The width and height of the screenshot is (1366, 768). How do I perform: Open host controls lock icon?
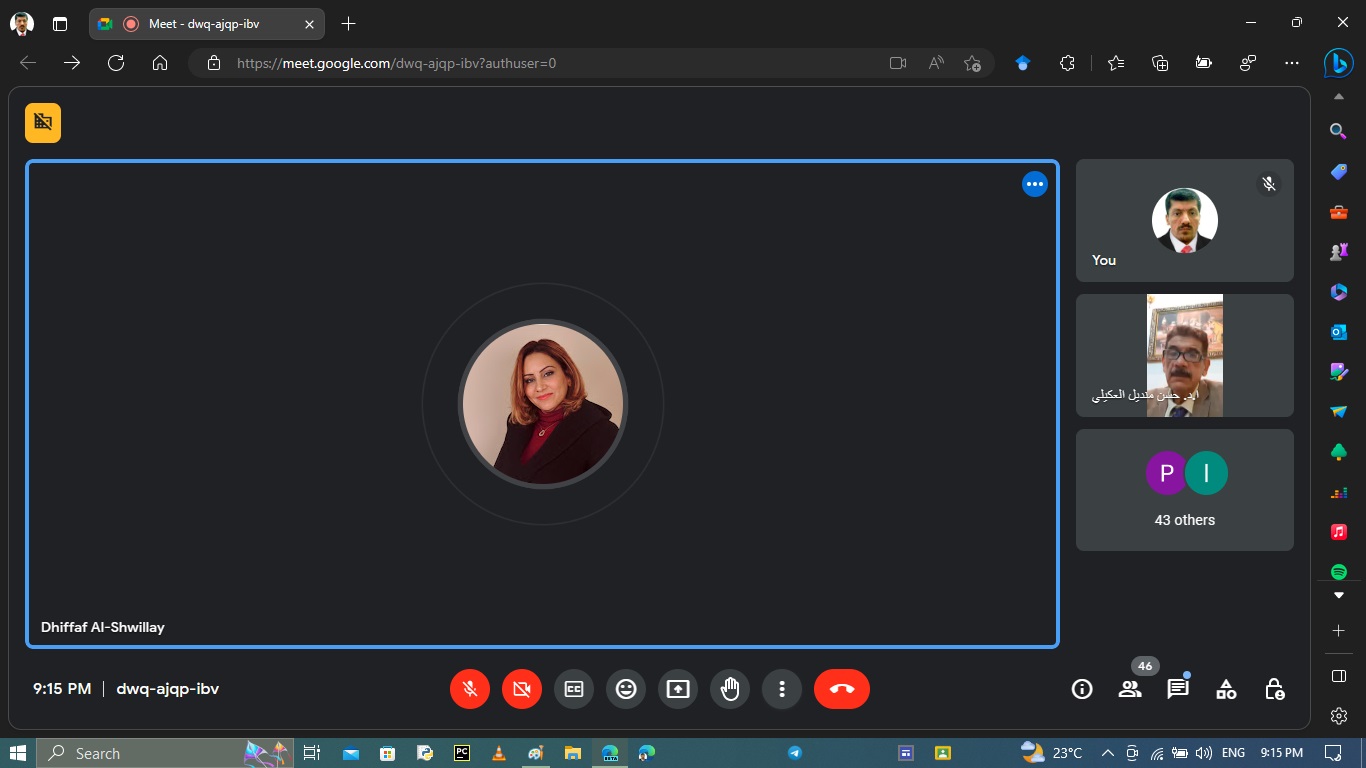tap(1274, 689)
